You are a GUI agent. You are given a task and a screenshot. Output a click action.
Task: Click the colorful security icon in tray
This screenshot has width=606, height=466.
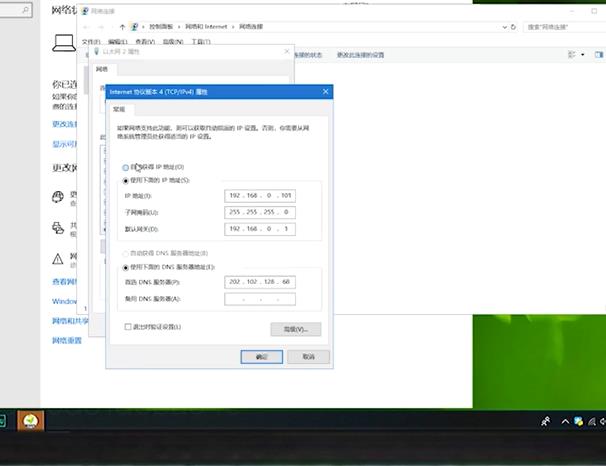pyautogui.click(x=578, y=421)
